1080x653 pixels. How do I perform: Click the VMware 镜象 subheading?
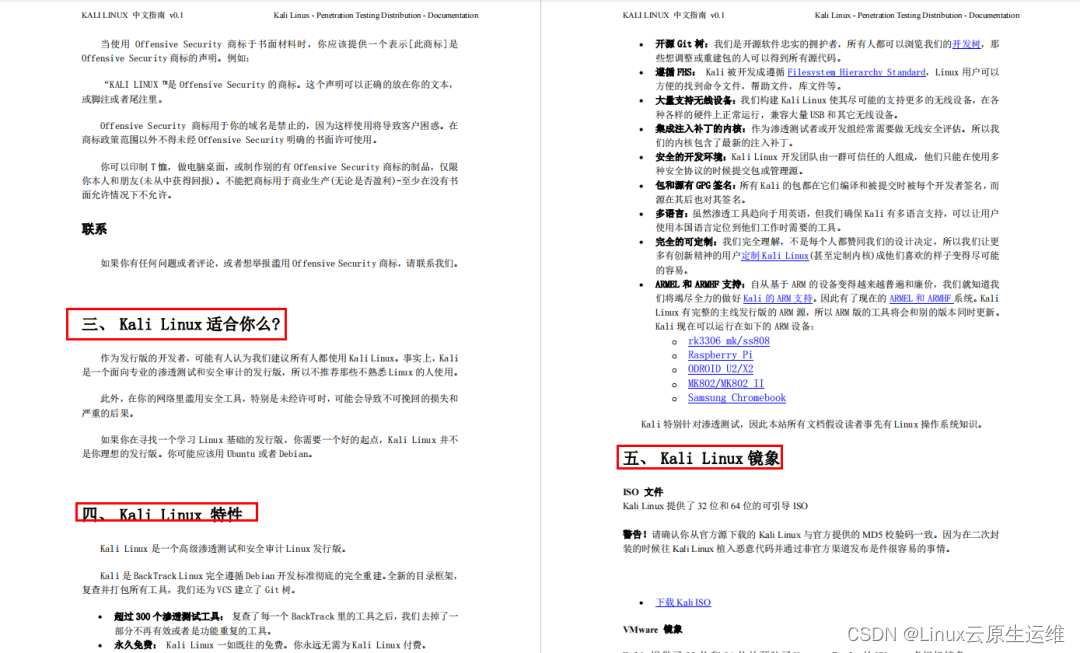tap(652, 630)
